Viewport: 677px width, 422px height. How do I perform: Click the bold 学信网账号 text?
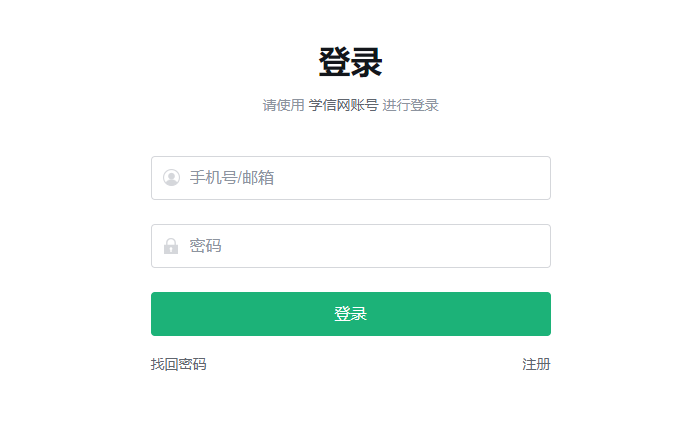point(343,105)
